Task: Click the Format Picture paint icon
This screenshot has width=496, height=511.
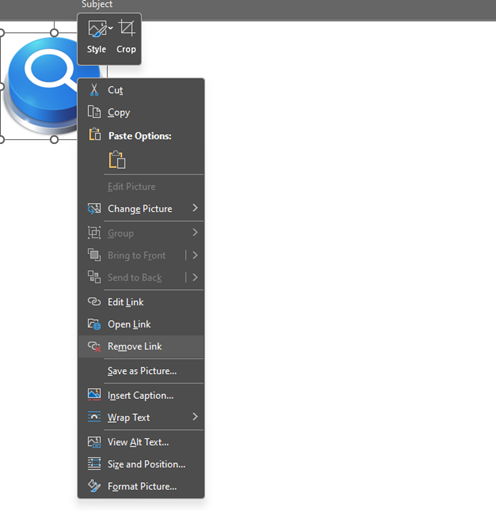Action: 94,486
